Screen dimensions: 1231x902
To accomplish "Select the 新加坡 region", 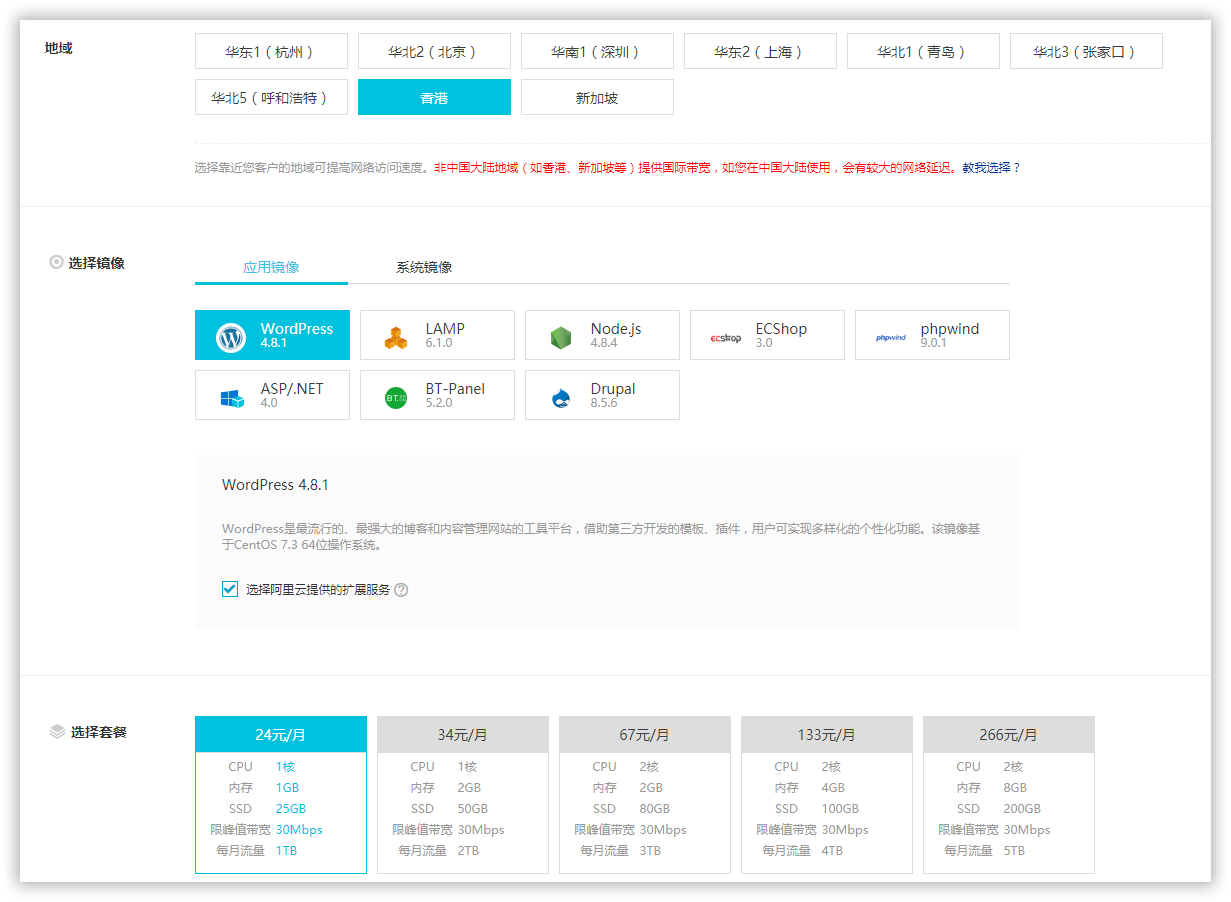I will [x=597, y=97].
